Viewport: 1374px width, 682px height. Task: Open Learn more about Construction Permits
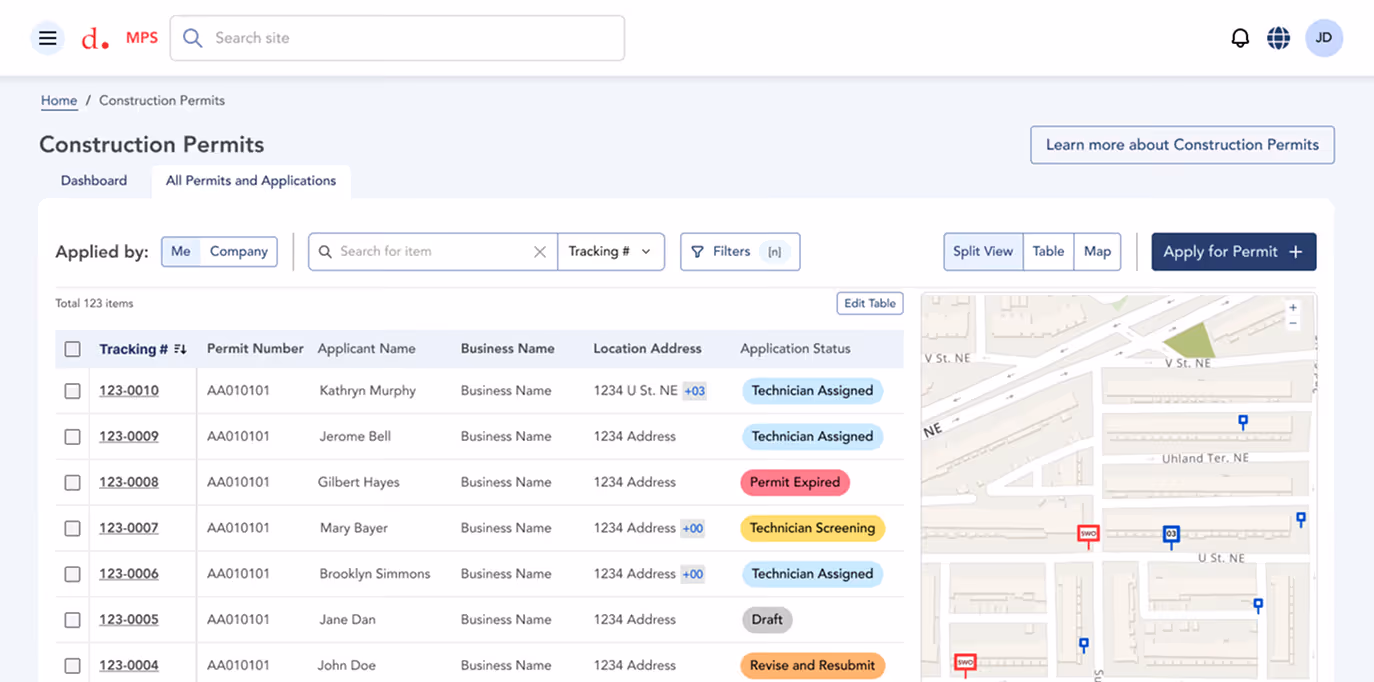[x=1182, y=144]
